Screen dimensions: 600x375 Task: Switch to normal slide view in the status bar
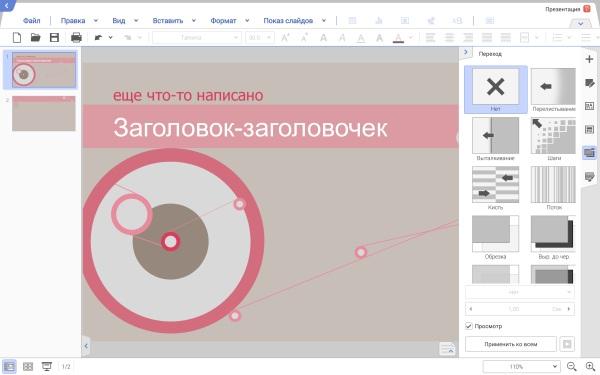click(x=10, y=367)
